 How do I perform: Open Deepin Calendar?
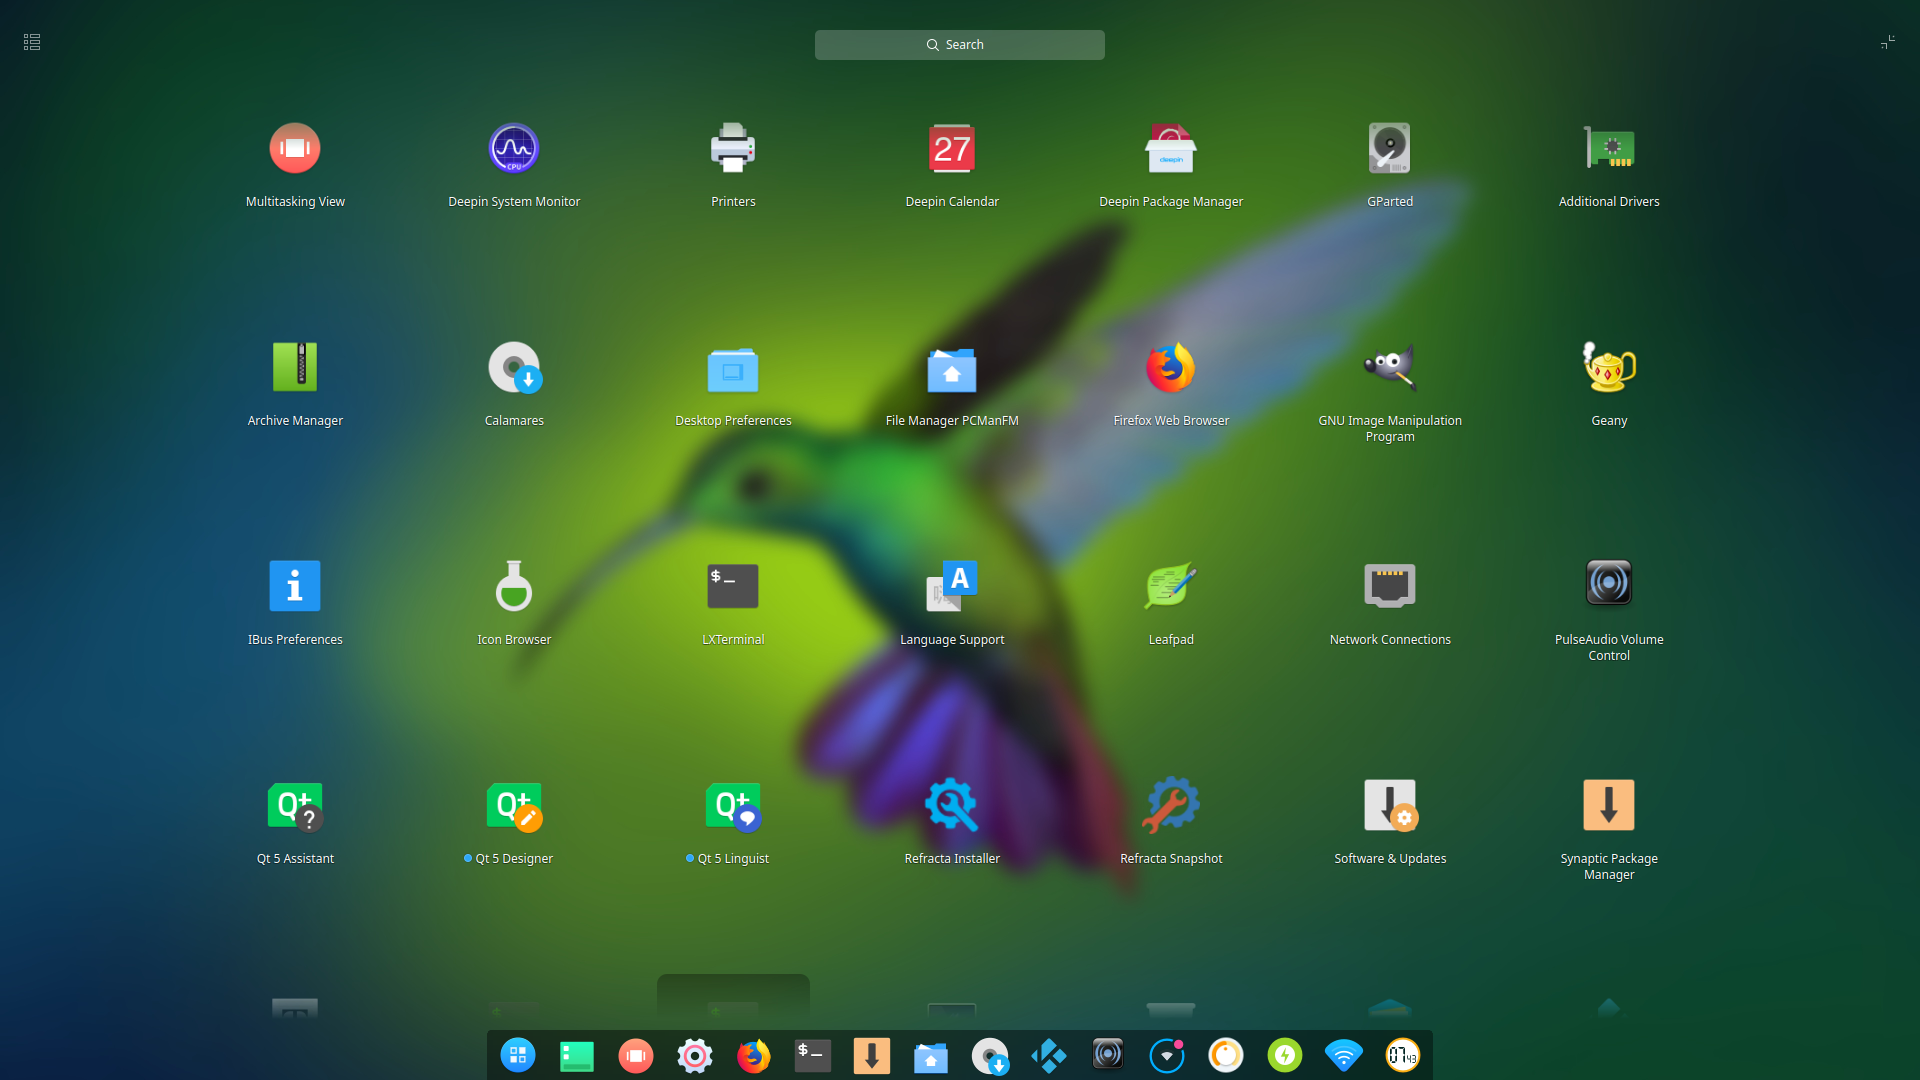[952, 148]
